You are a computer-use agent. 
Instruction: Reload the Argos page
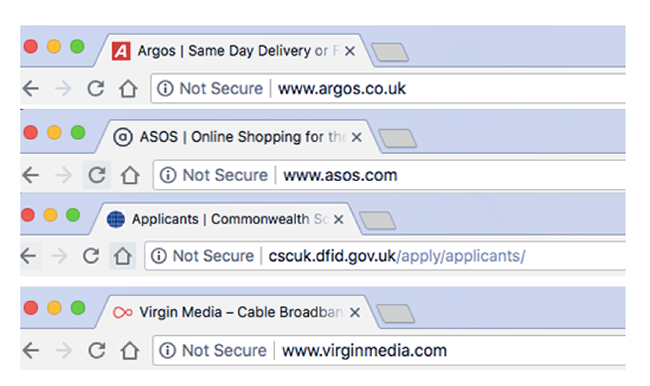(96, 88)
